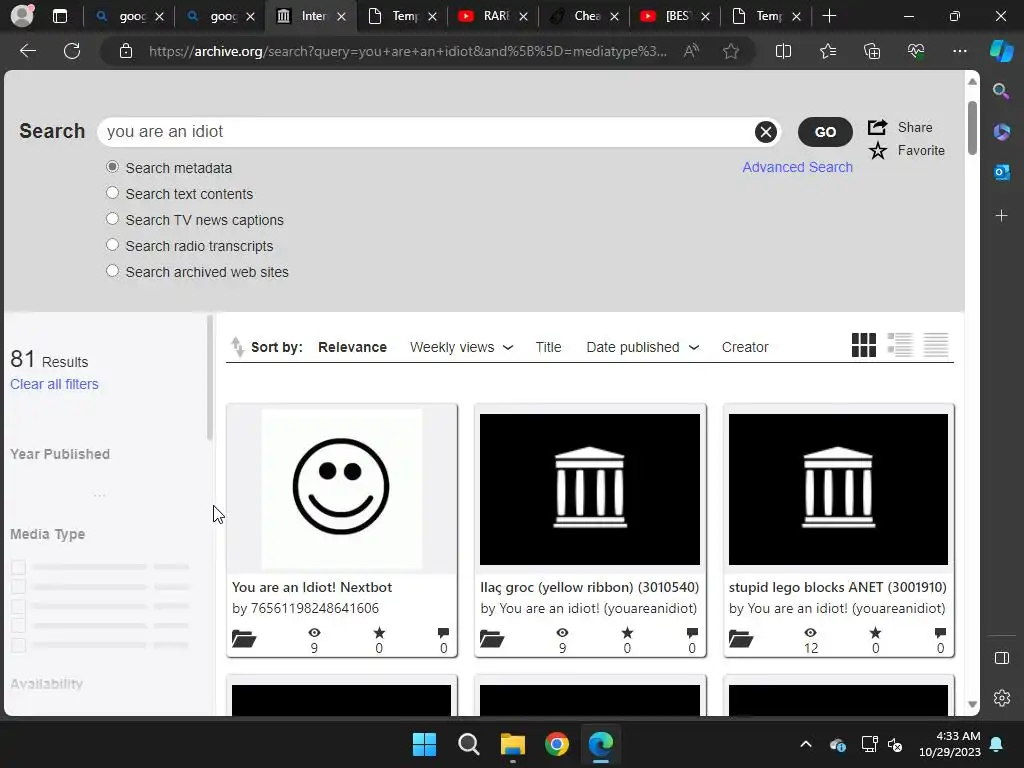The width and height of the screenshot is (1024, 768).
Task: Select Search archived web sites option
Action: point(112,271)
